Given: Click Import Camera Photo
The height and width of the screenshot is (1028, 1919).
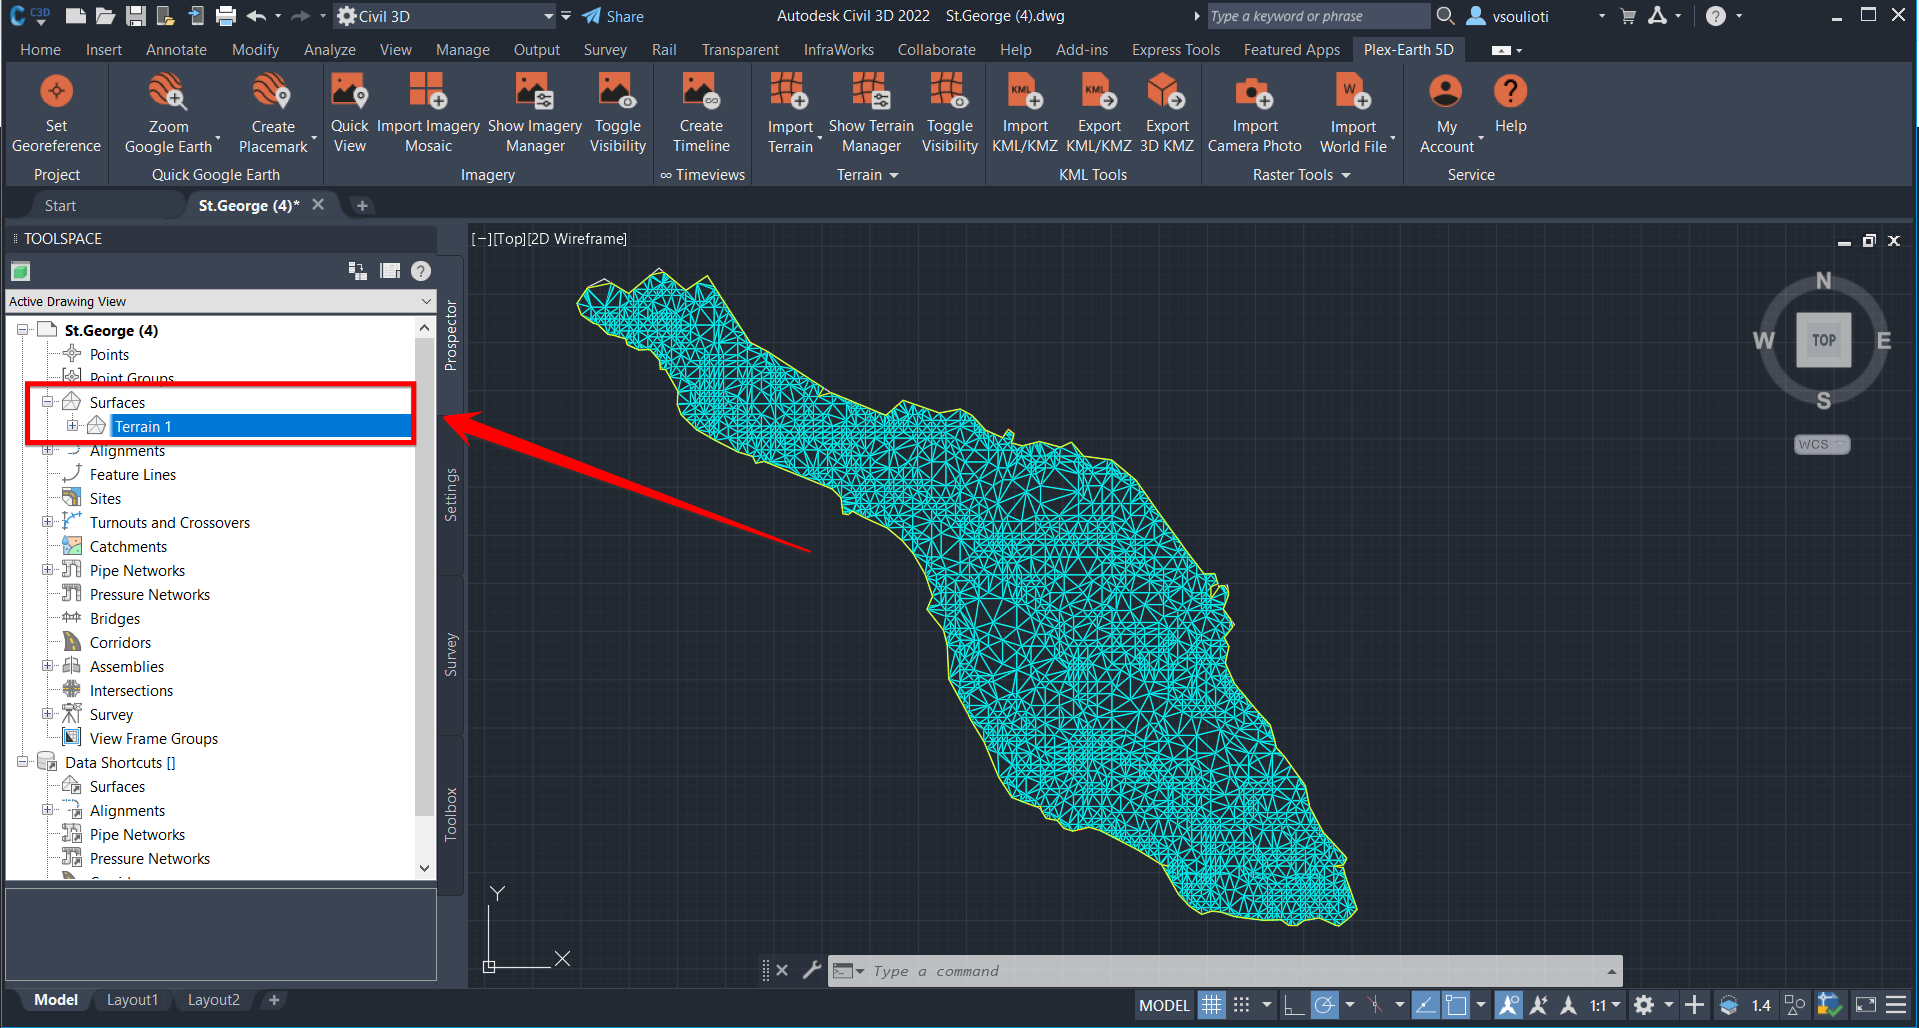Looking at the screenshot, I should 1255,113.
